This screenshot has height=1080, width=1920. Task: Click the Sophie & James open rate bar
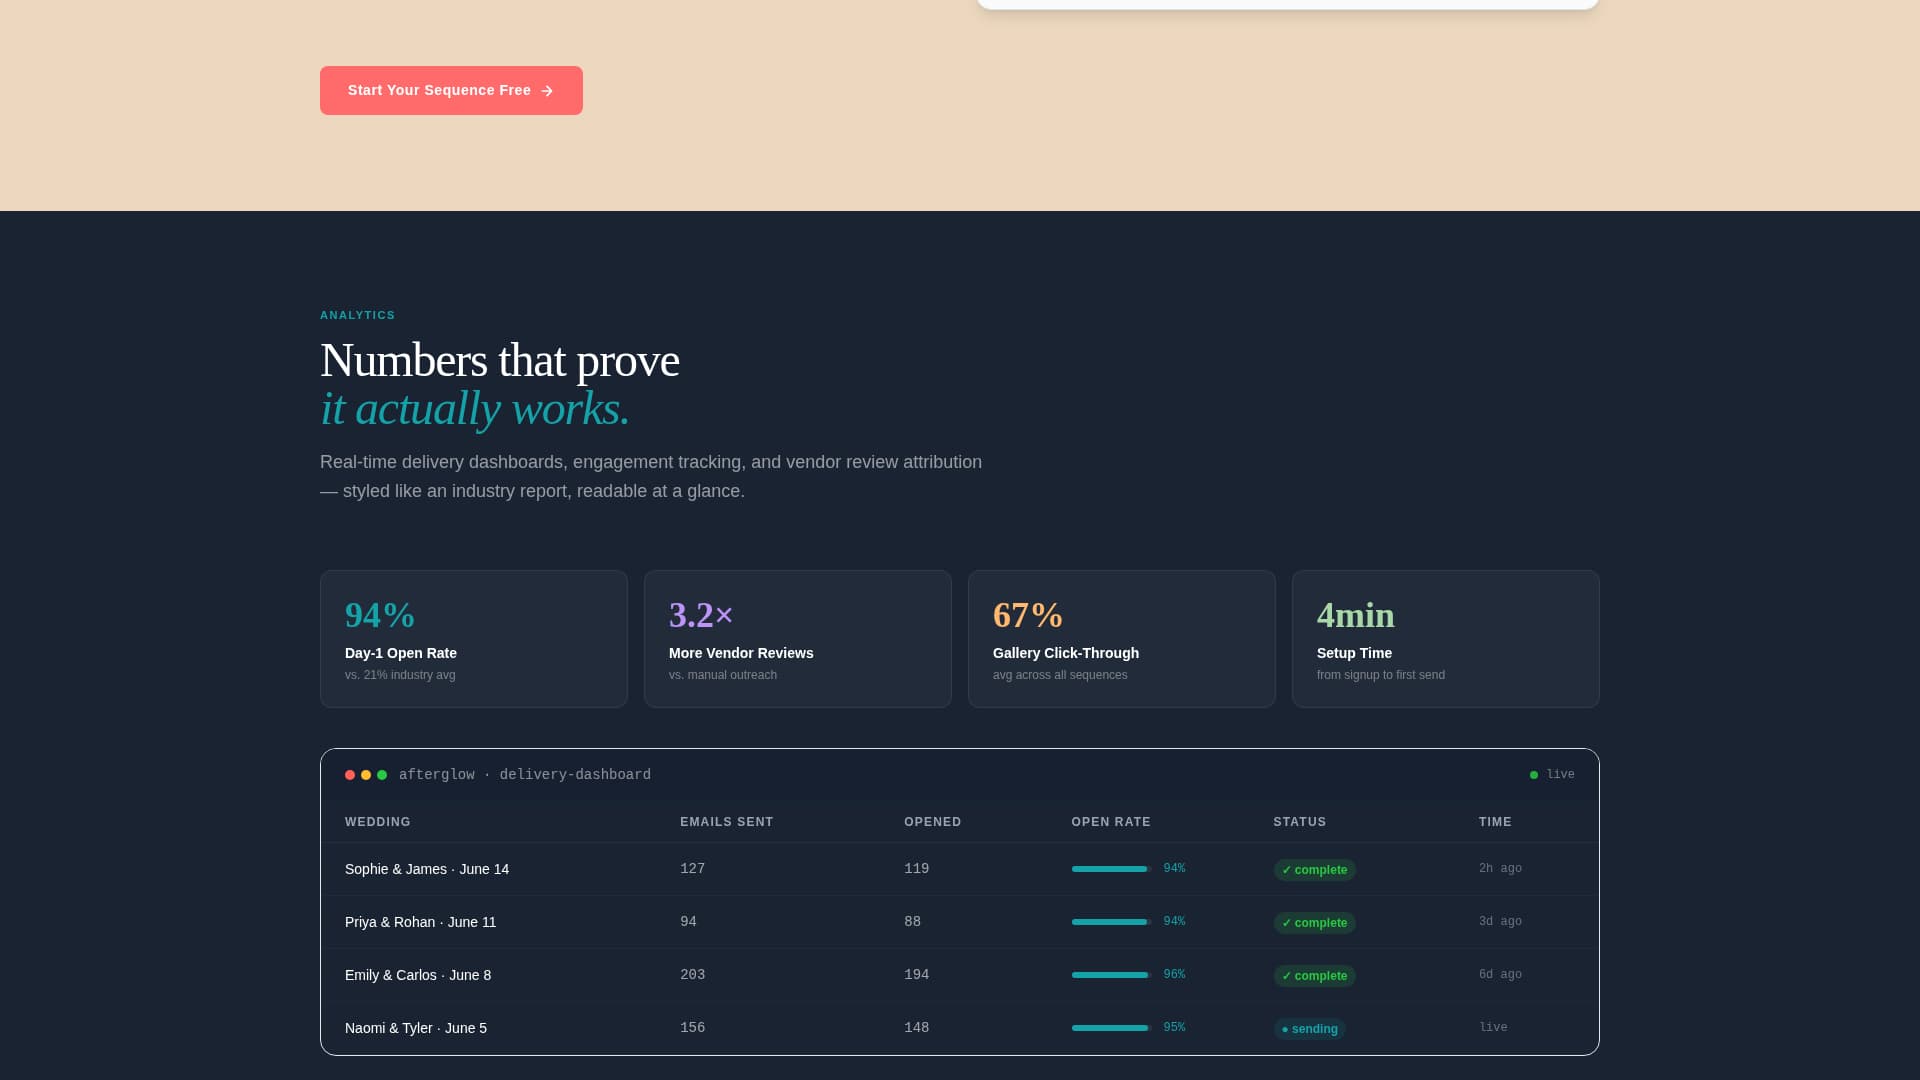click(1110, 869)
